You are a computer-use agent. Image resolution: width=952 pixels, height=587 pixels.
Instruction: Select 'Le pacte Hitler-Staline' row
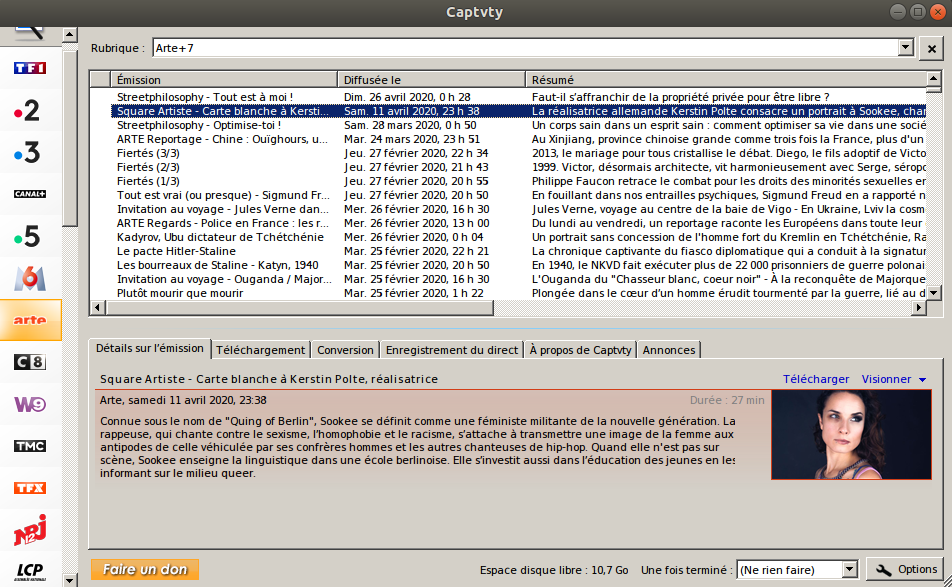pos(508,251)
